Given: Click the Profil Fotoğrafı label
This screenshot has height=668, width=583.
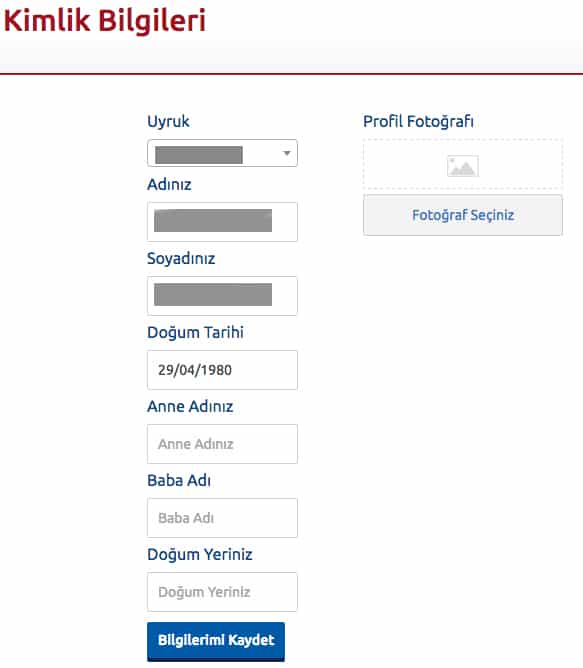Looking at the screenshot, I should 418,121.
